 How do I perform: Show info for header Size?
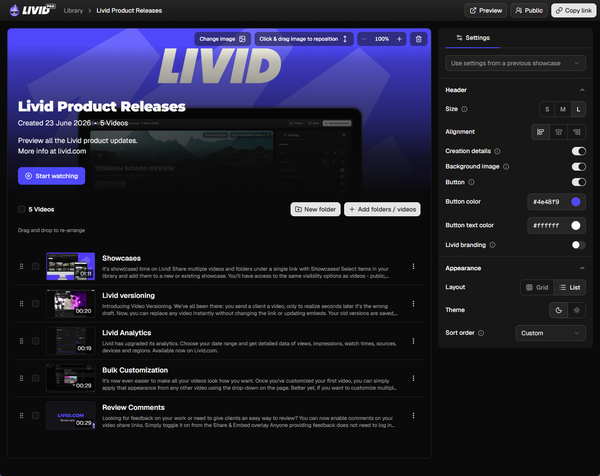[464, 109]
